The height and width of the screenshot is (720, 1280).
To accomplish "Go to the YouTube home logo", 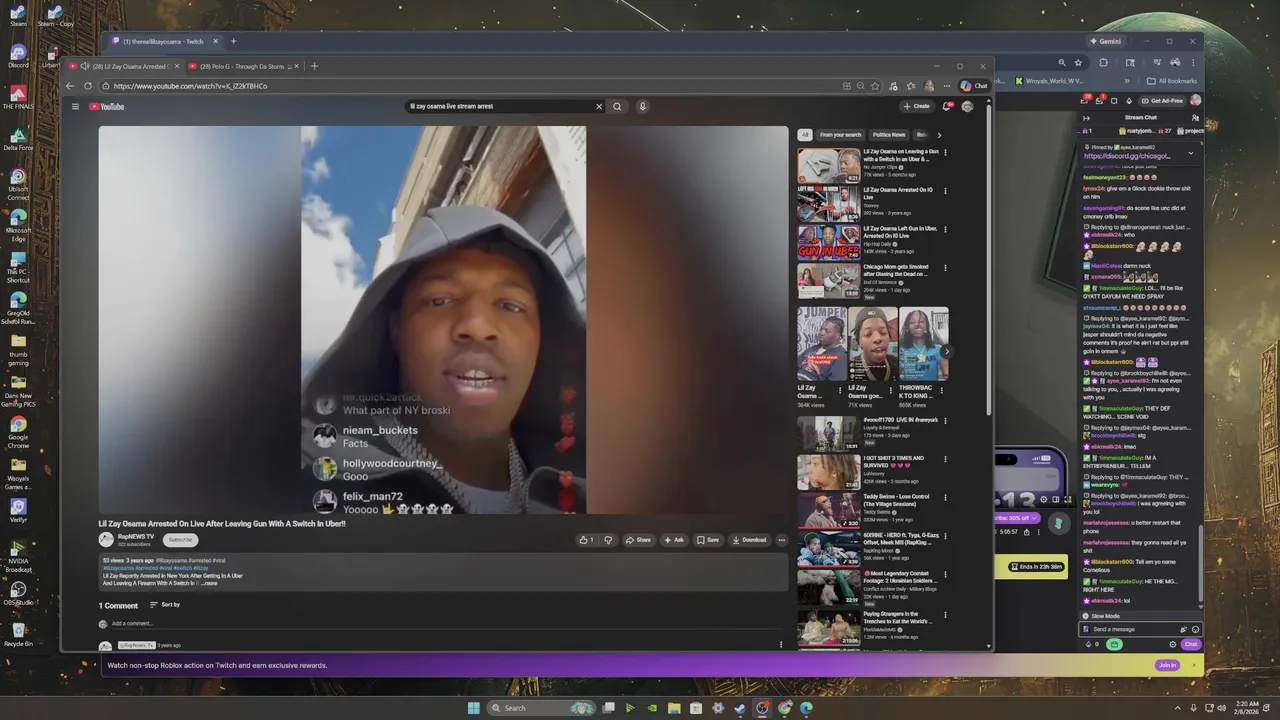I will pos(107,106).
